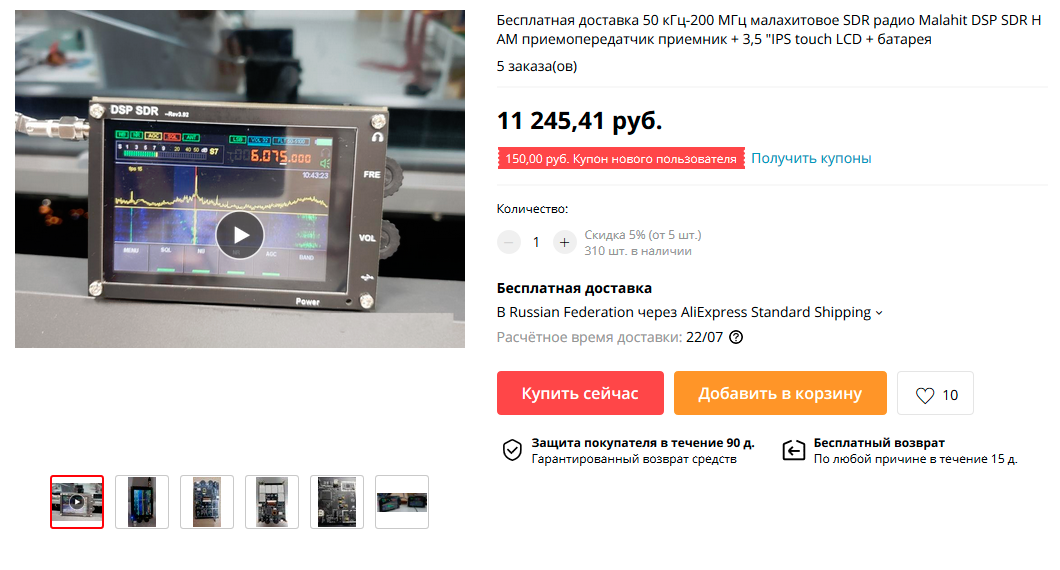Select the last product thumbnail
The height and width of the screenshot is (570, 1060).
tap(402, 502)
